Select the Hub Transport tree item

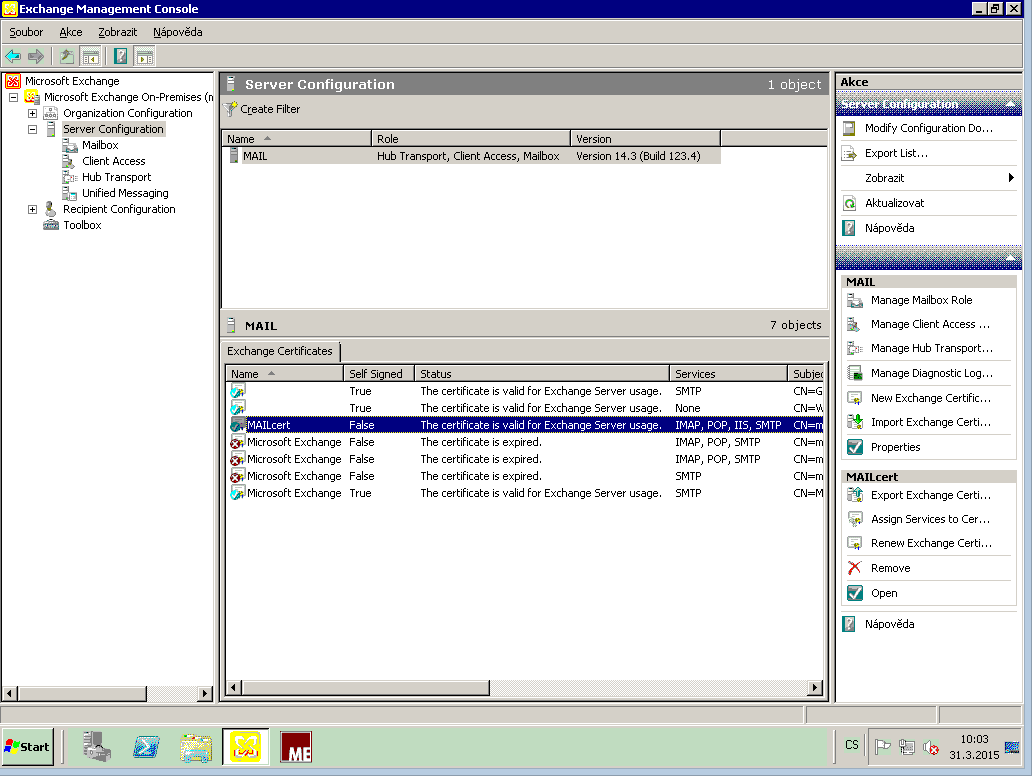(116, 177)
